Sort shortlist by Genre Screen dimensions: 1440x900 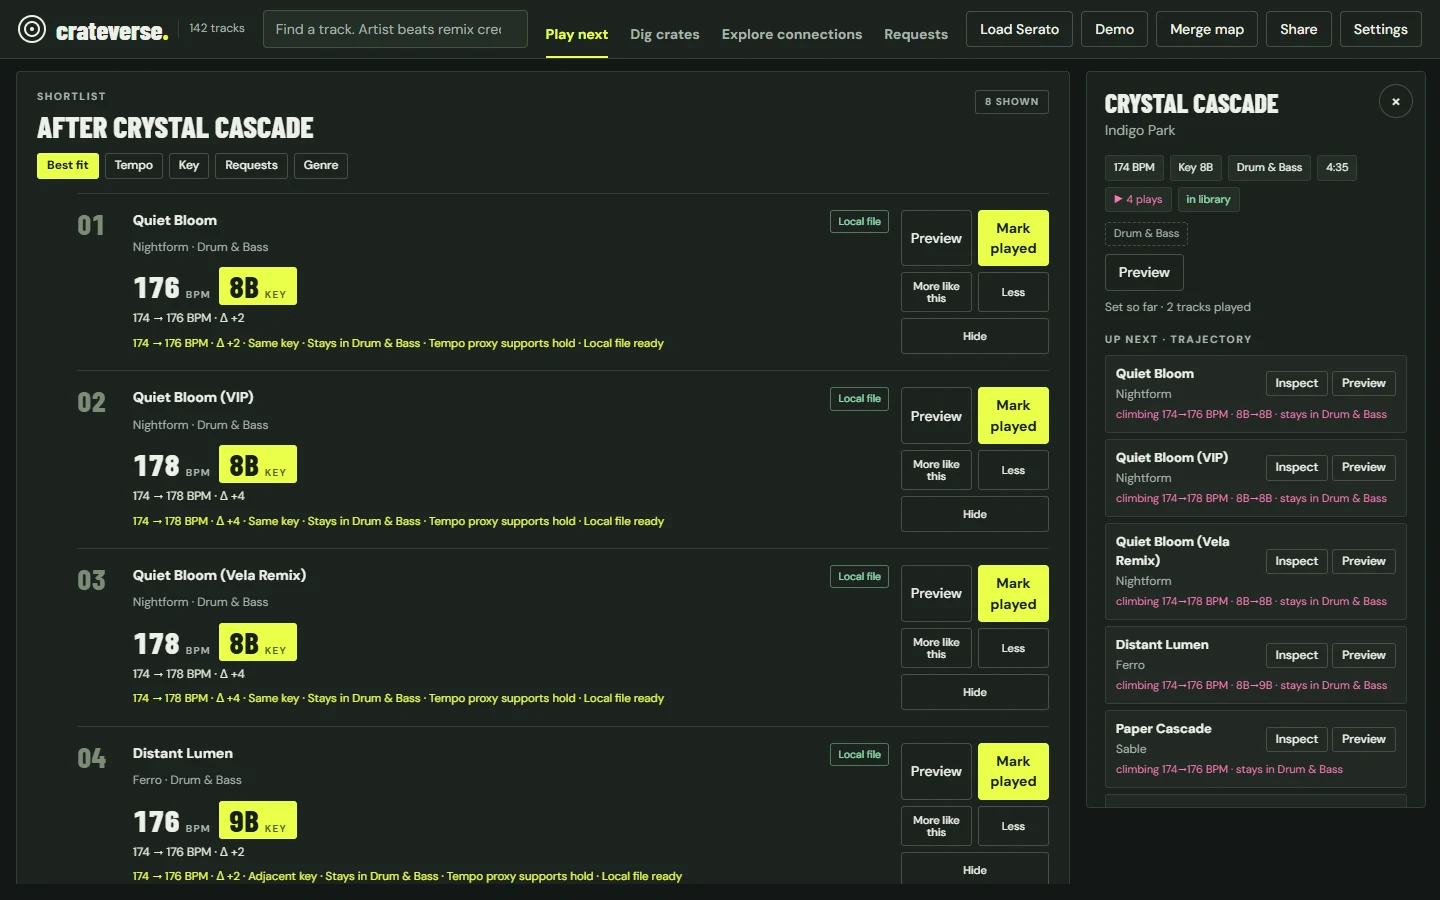(x=321, y=165)
